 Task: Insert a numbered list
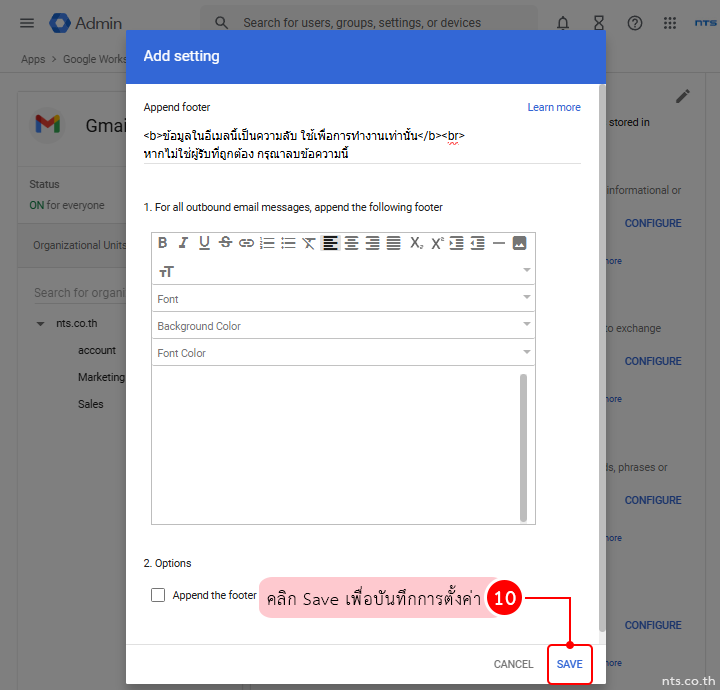point(267,243)
